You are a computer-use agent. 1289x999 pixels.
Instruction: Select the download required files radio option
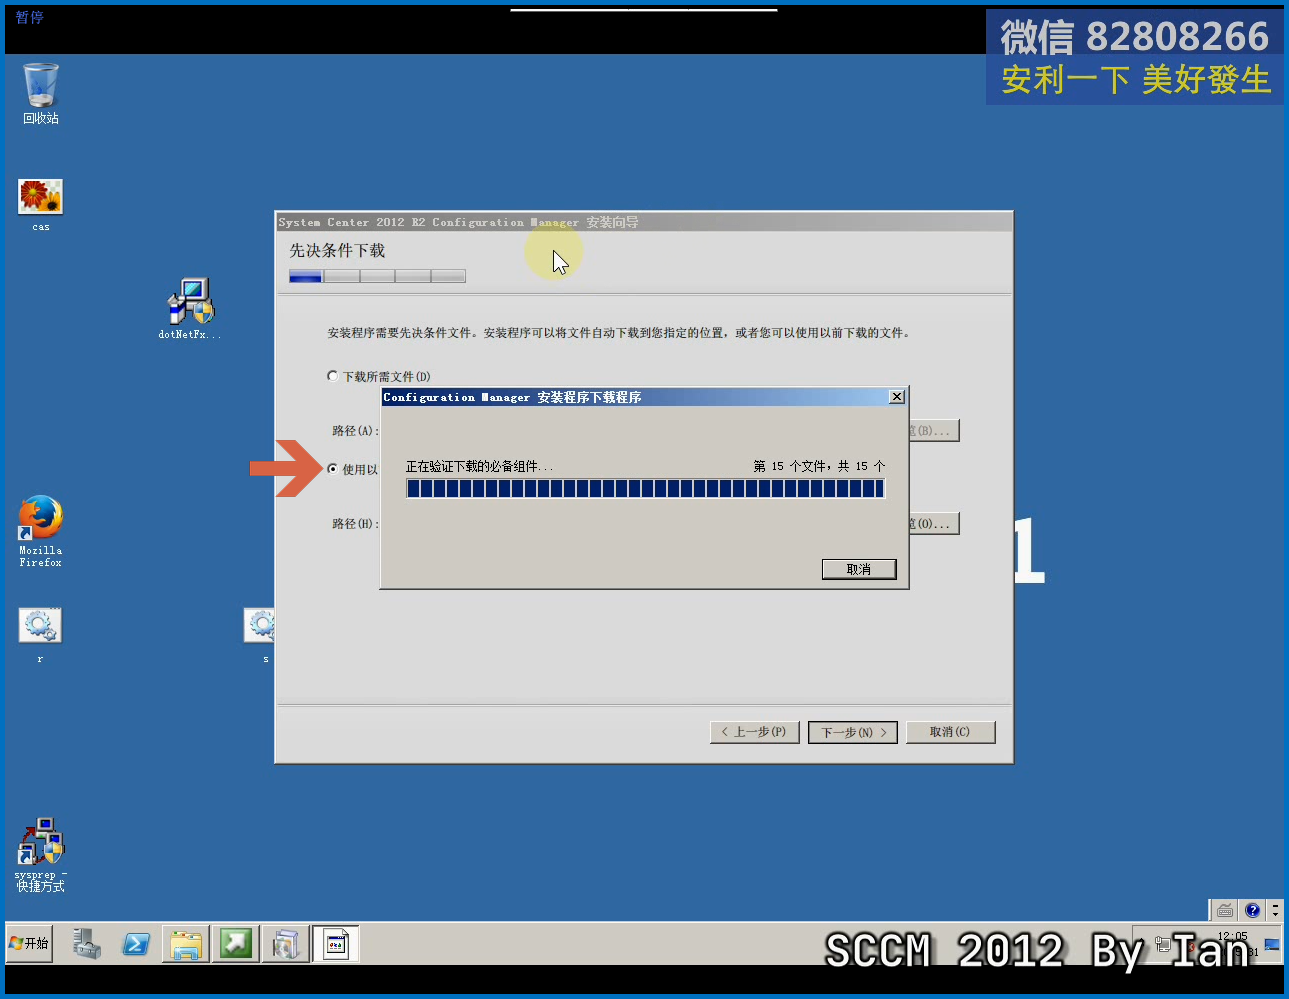[x=379, y=376]
